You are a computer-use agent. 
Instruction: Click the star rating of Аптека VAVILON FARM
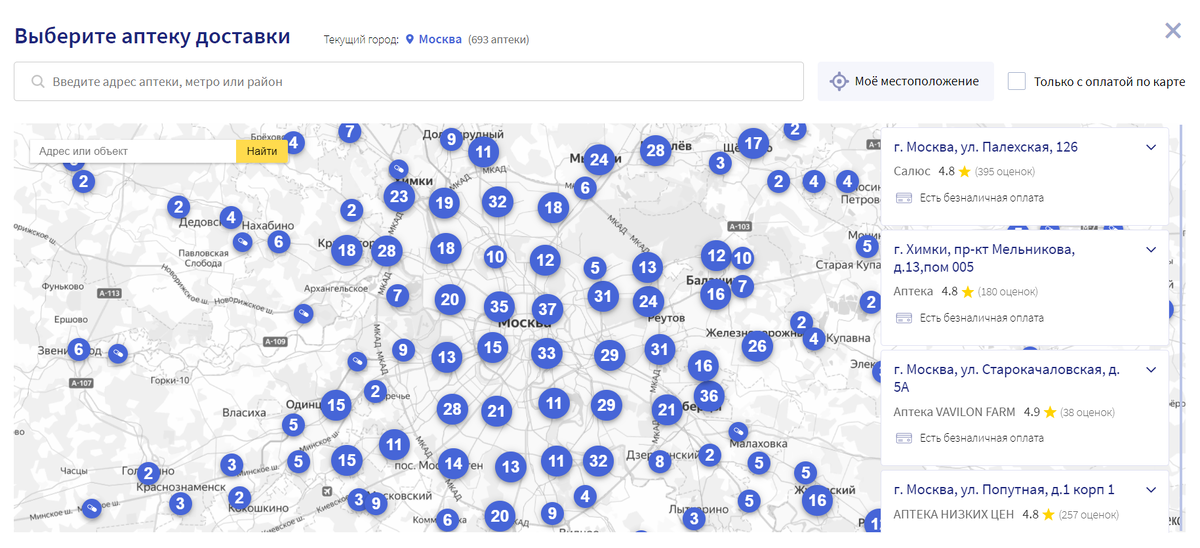tap(1050, 412)
